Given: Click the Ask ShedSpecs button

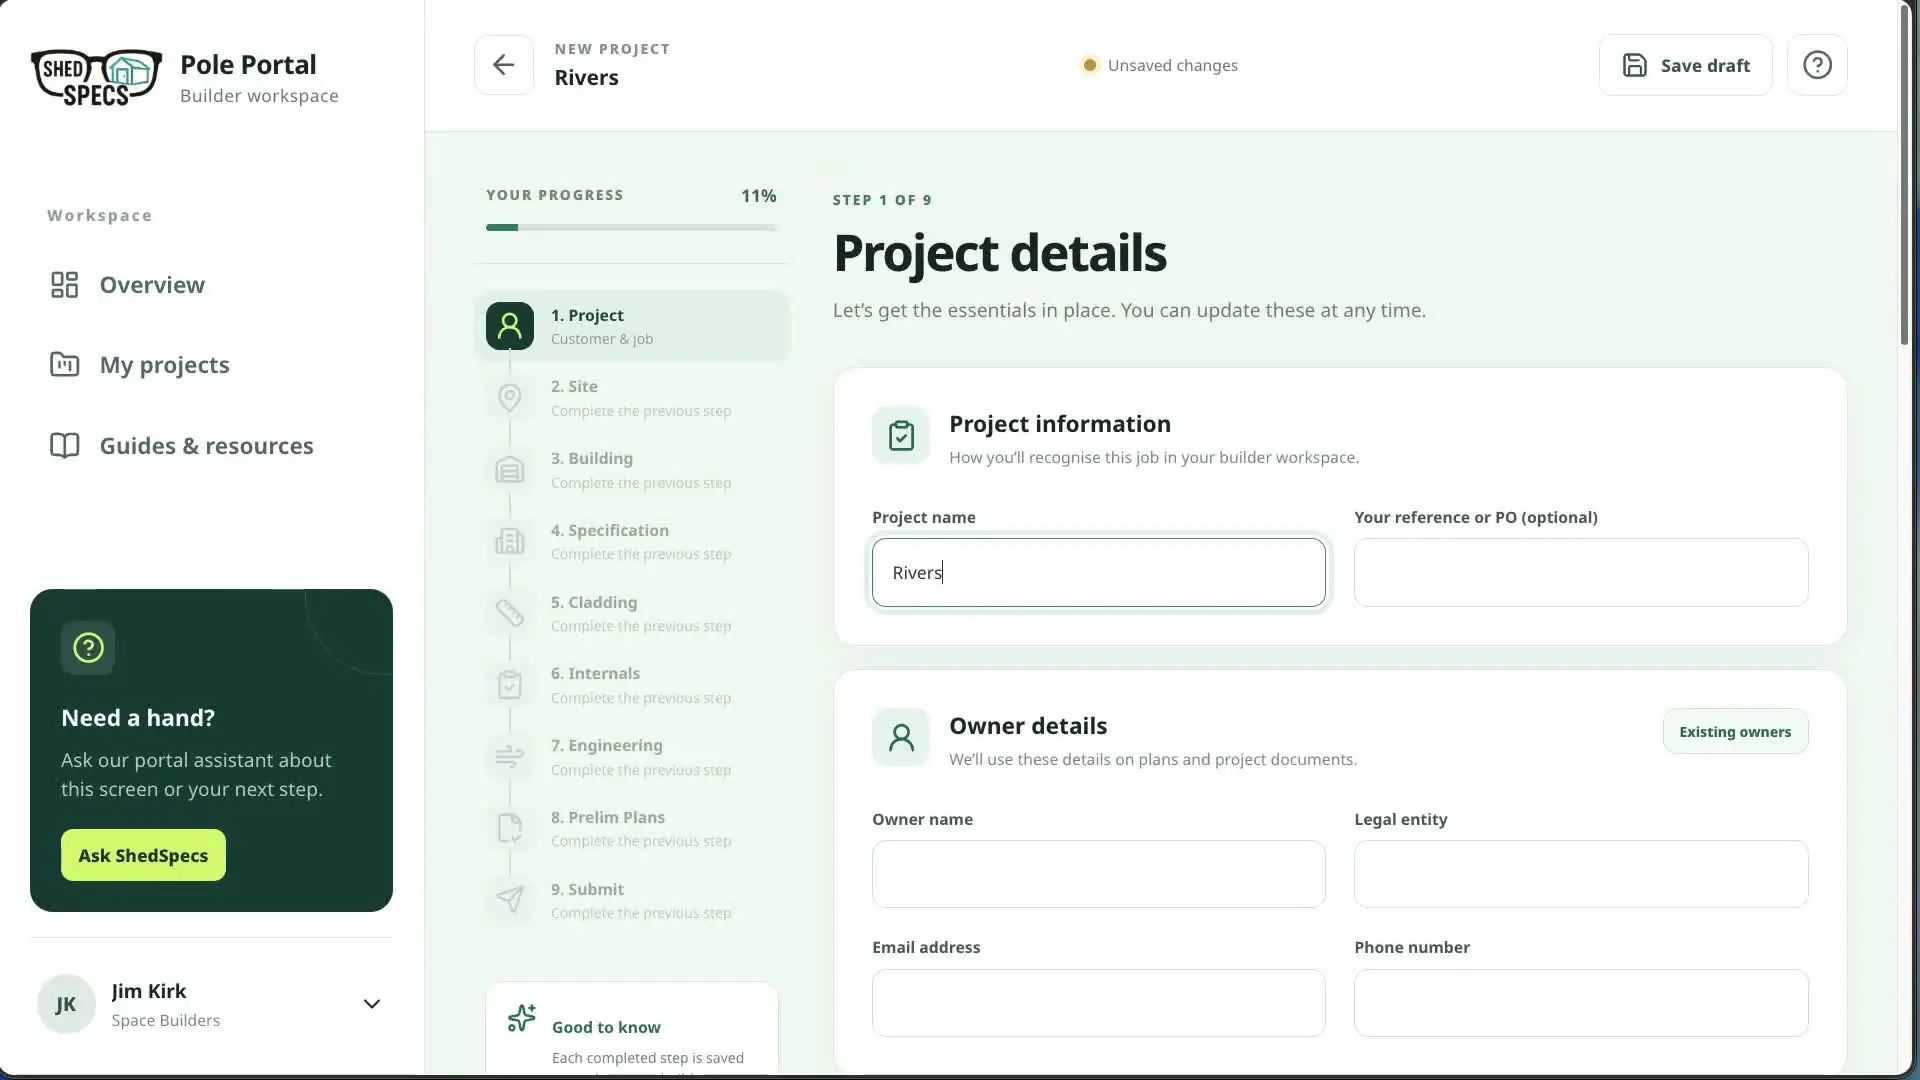Looking at the screenshot, I should [143, 855].
